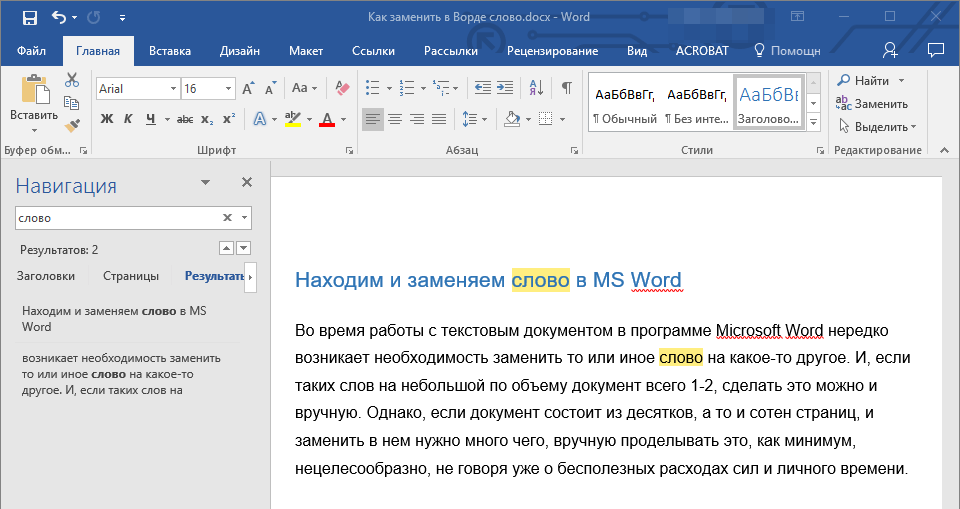The image size is (960, 509).
Task: Open the multilevel list button
Action: [x=441, y=88]
